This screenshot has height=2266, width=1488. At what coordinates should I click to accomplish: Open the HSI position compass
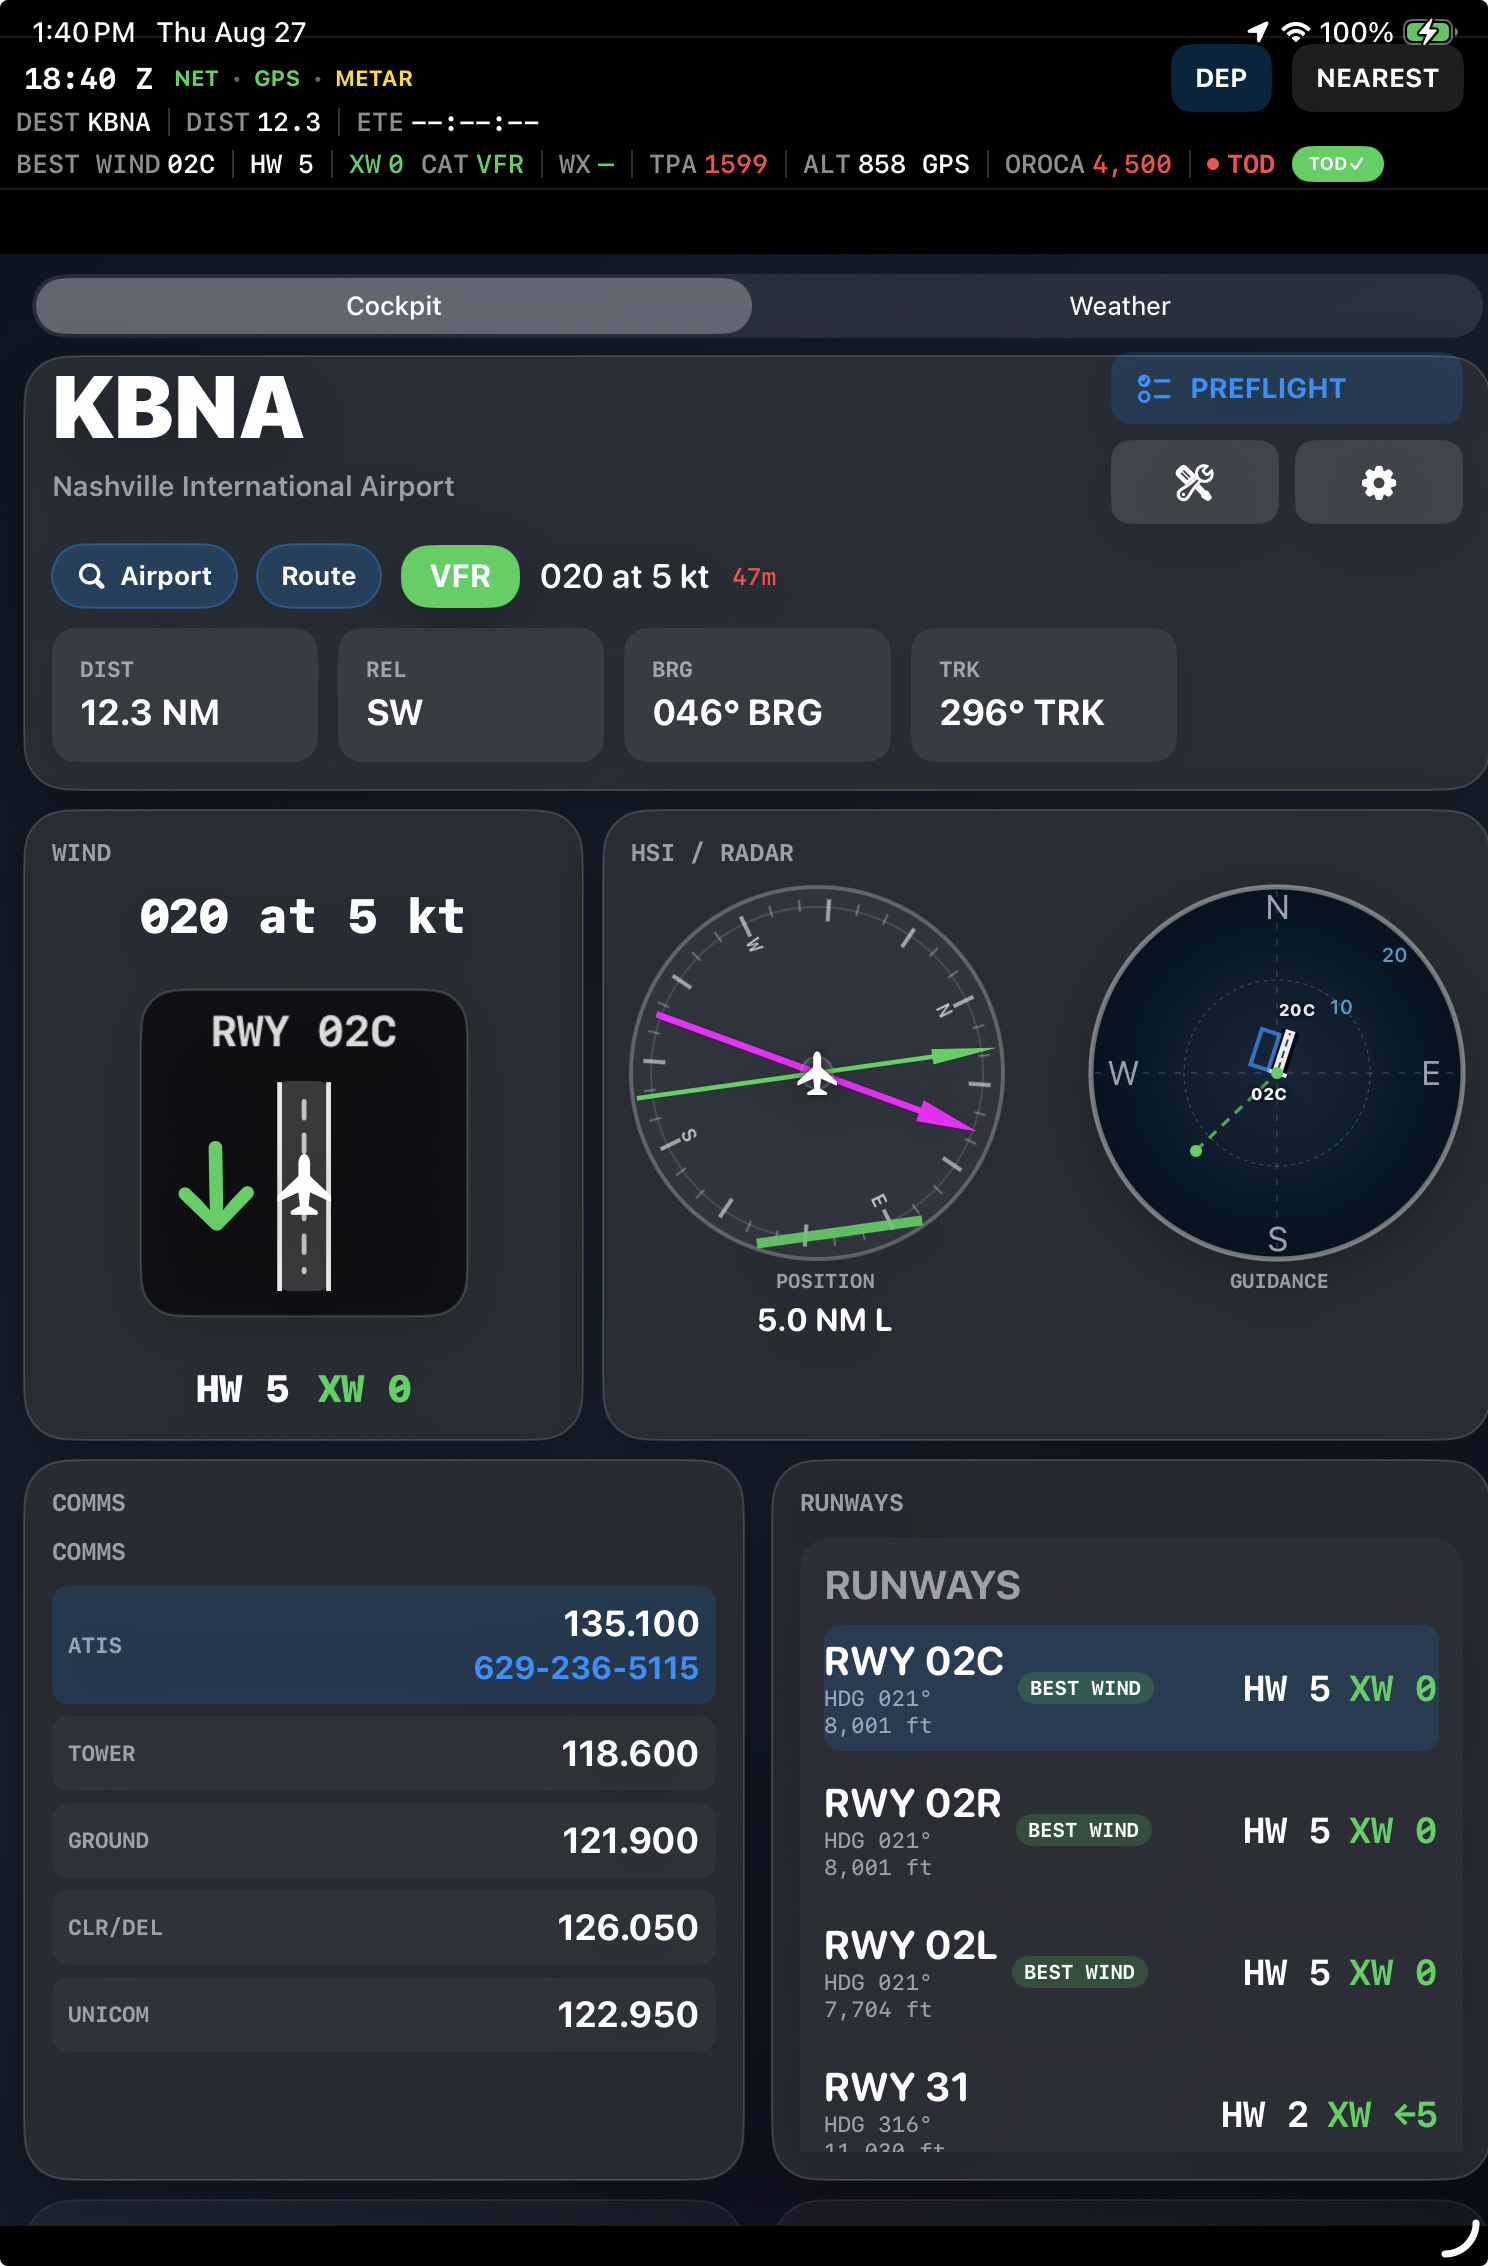817,1073
